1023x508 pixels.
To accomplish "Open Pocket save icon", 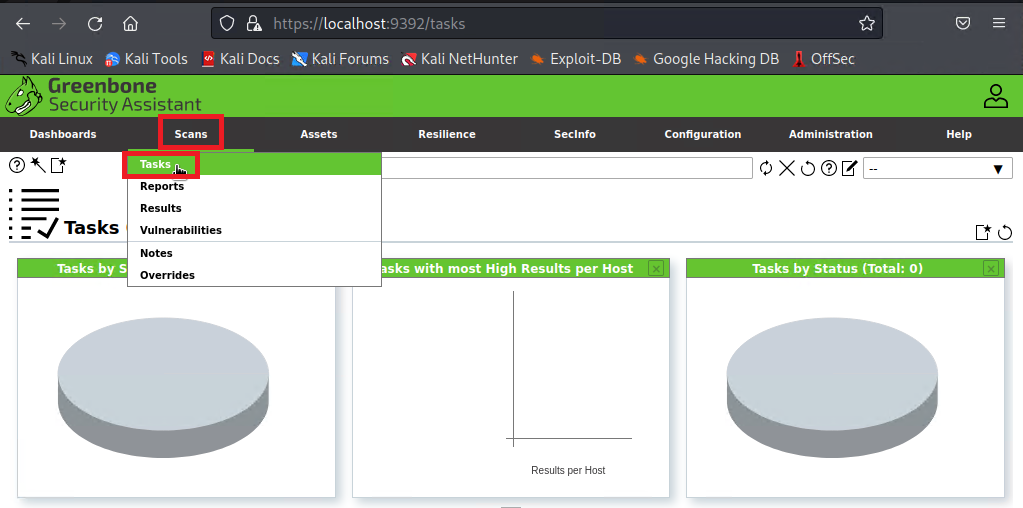I will click(963, 23).
